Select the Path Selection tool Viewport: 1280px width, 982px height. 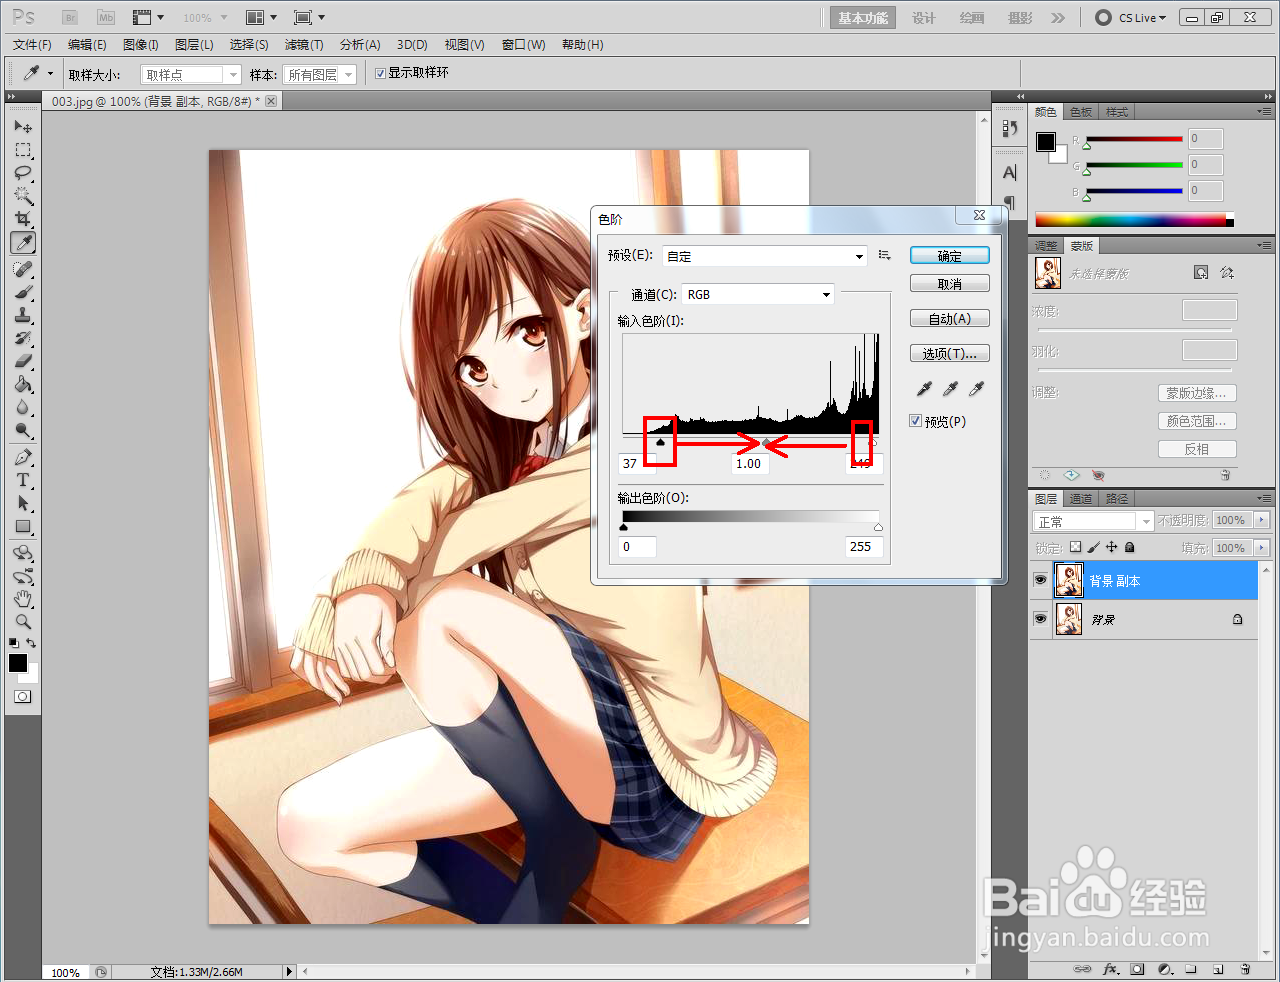tap(23, 503)
